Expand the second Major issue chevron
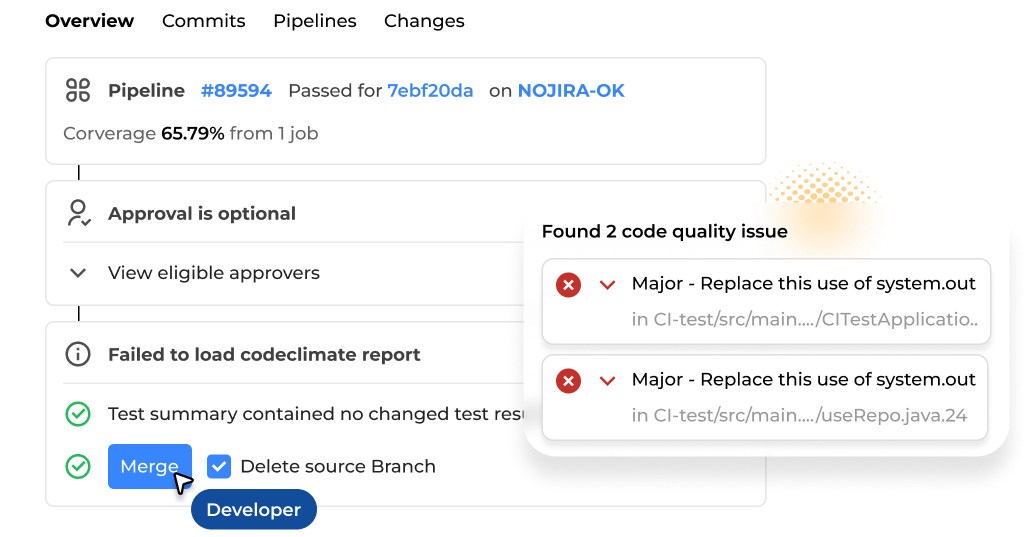Image resolution: width=1029 pixels, height=537 pixels. tap(607, 381)
